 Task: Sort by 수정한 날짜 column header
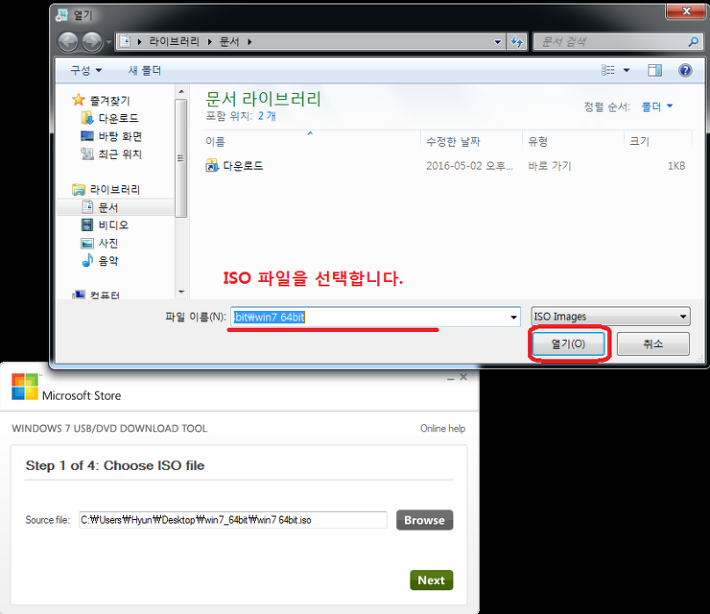(472, 142)
